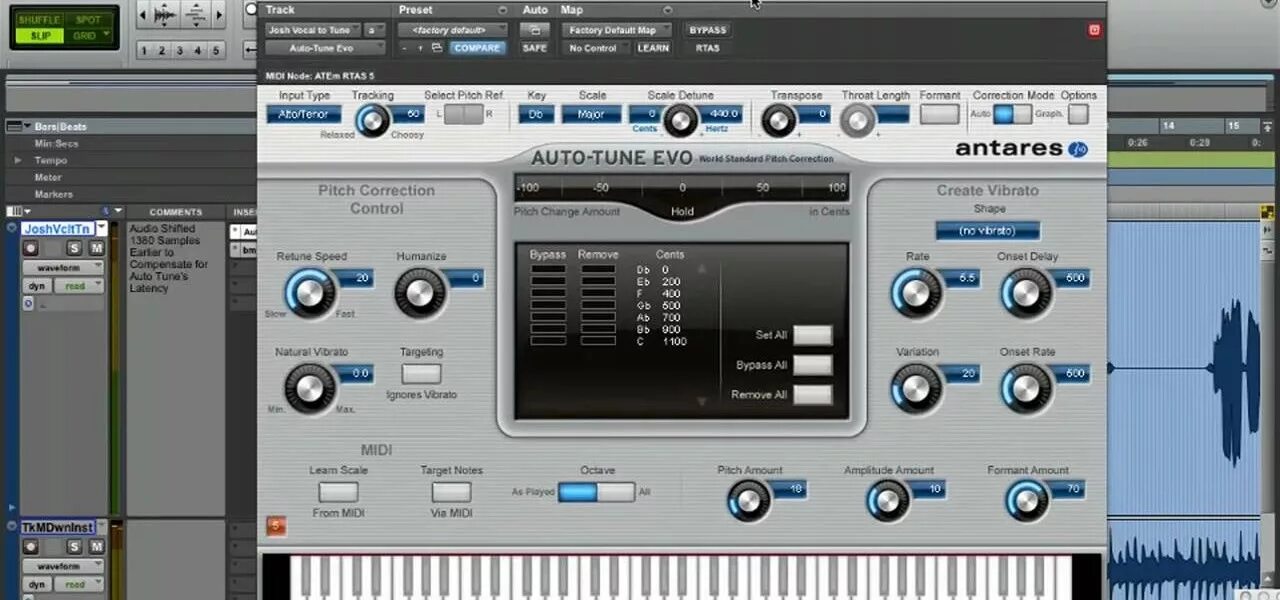Viewport: 1280px width, 600px height.
Task: Toggle the SAFE automation button
Action: pyautogui.click(x=535, y=48)
